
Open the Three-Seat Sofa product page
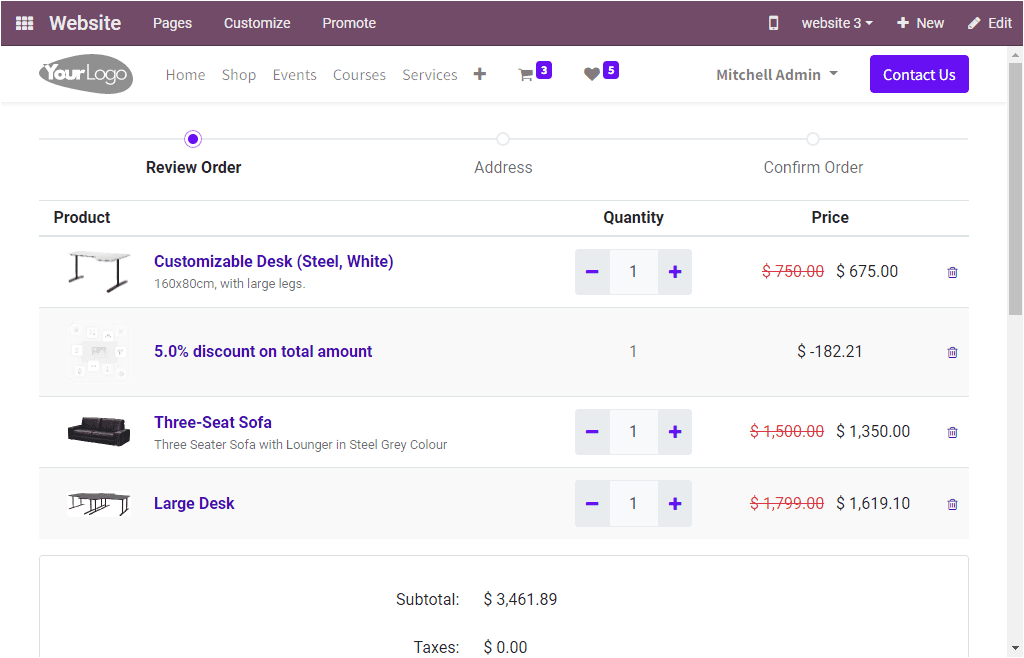213,422
